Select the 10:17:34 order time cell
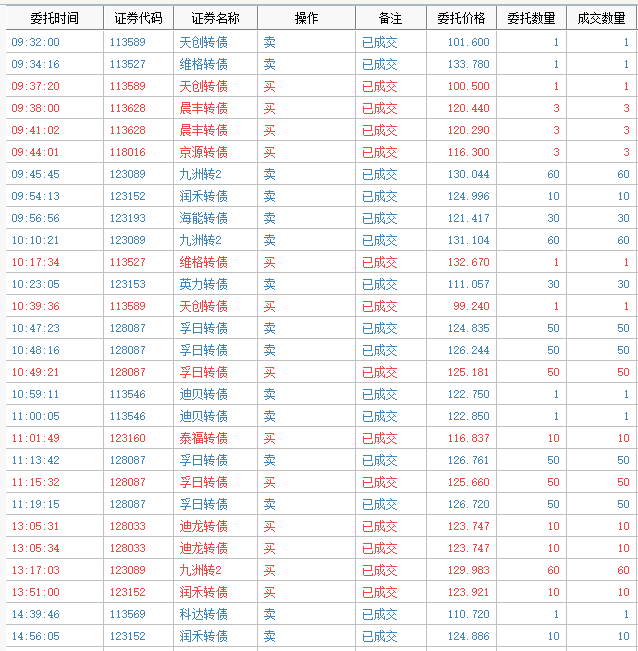The image size is (638, 651). click(x=35, y=262)
